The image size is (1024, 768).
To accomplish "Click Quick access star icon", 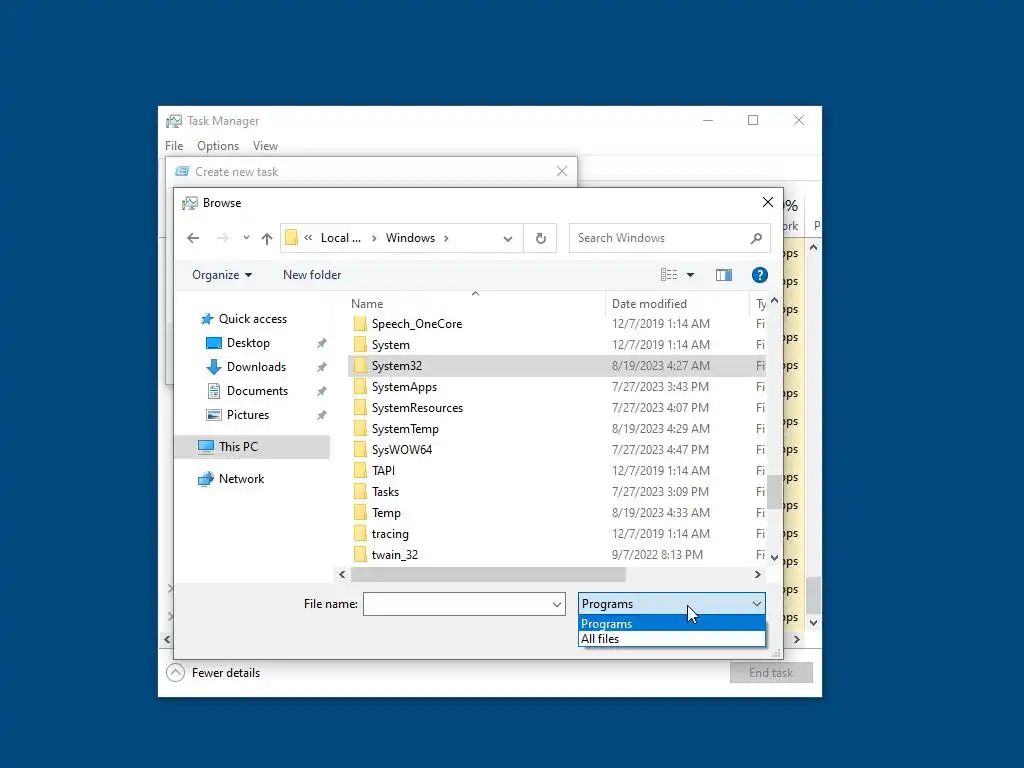I will point(207,319).
